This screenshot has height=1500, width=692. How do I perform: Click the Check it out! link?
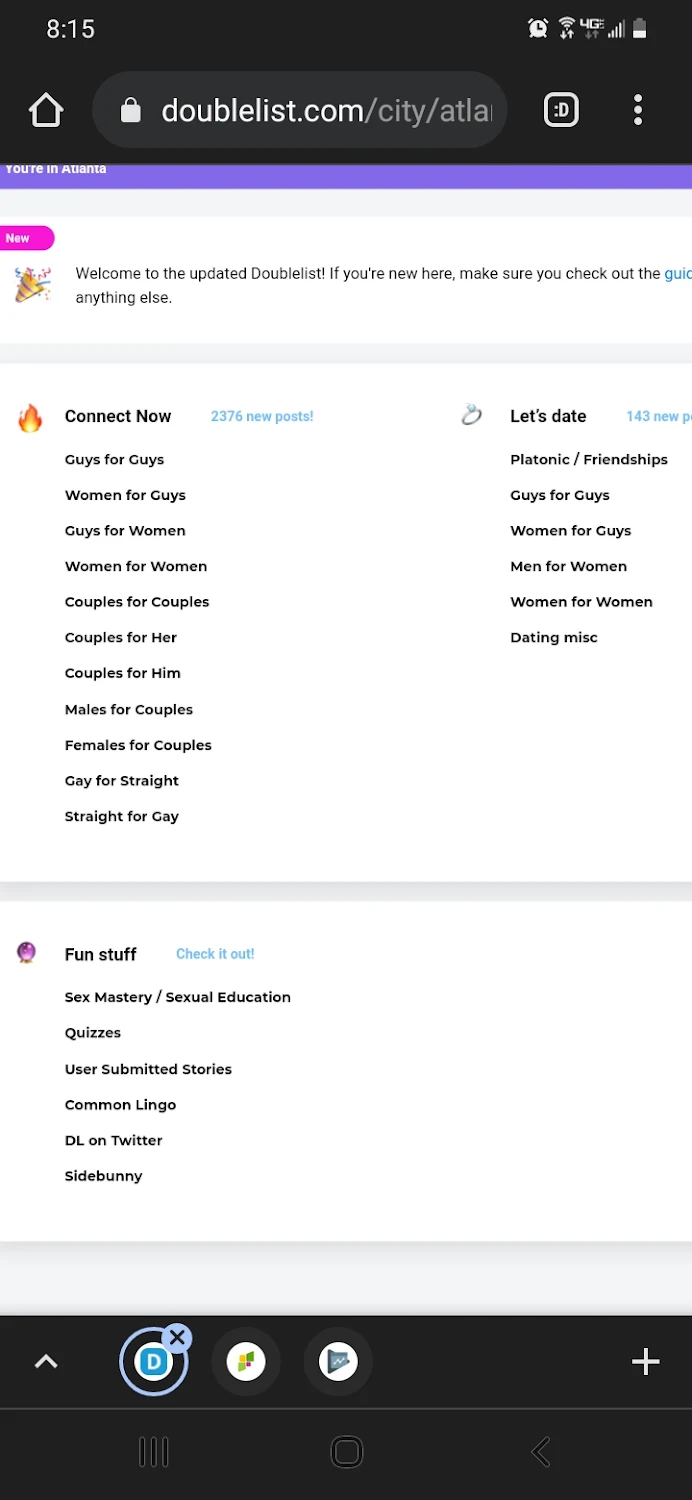[215, 954]
